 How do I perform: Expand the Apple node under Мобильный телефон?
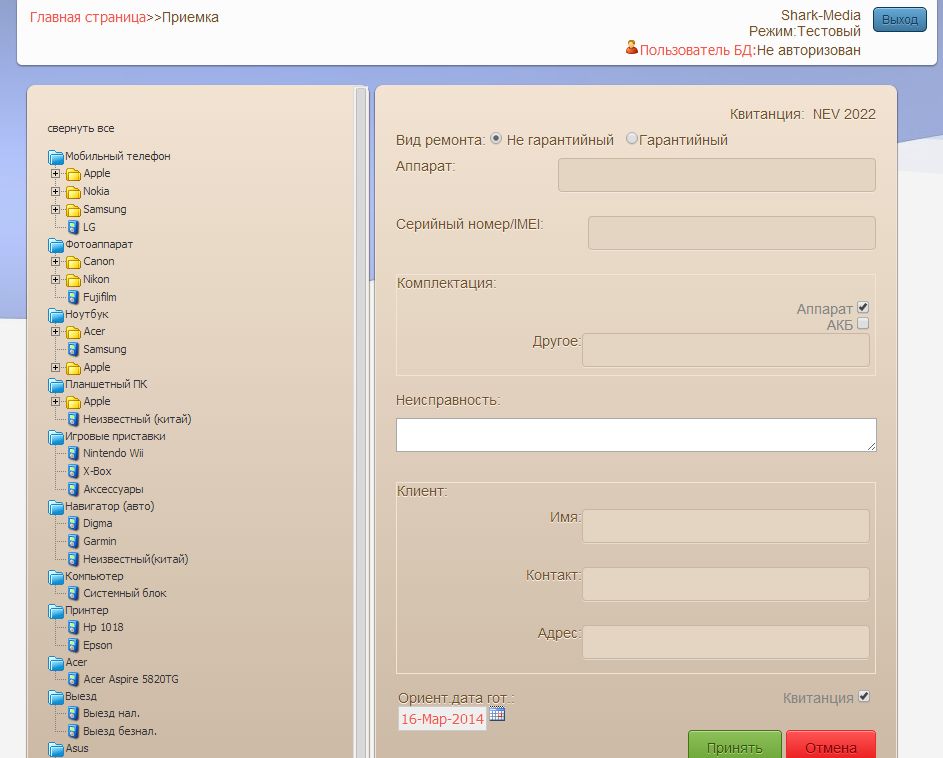click(x=55, y=173)
